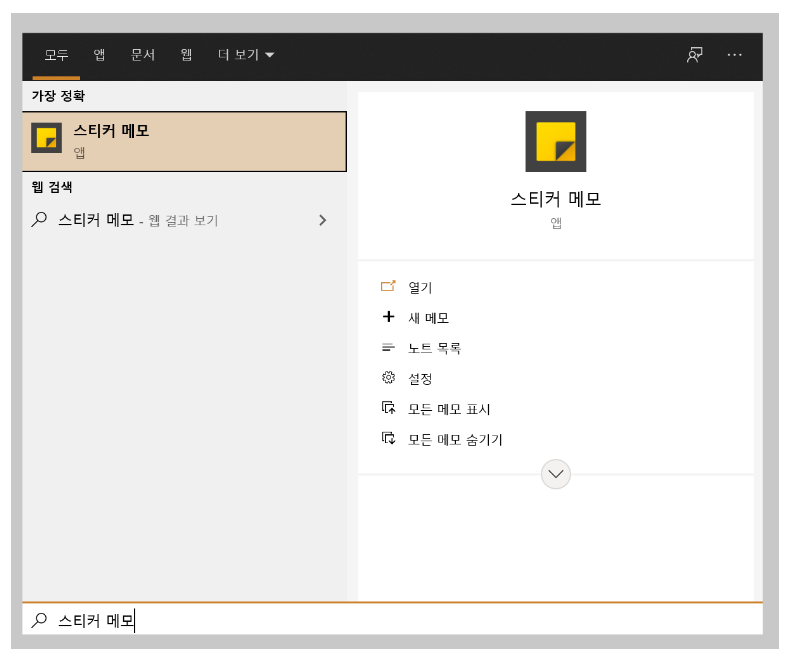This screenshot has width=790, height=656.
Task: Click the gear icon beside 설정
Action: click(x=388, y=377)
